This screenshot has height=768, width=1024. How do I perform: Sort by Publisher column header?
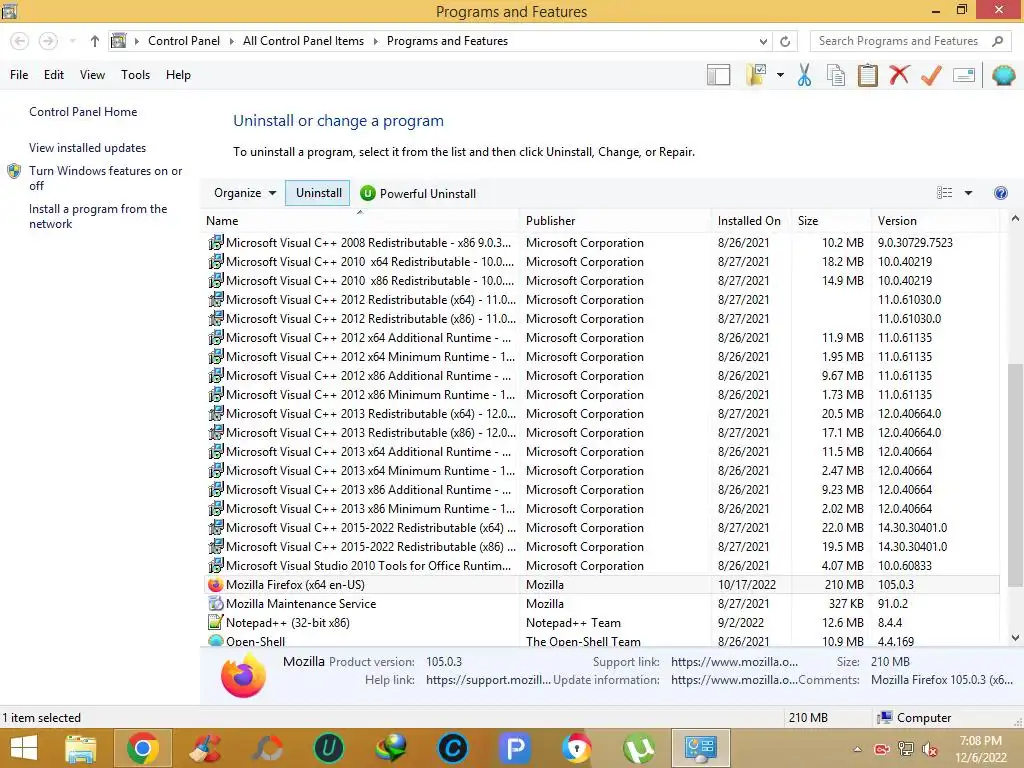click(x=615, y=221)
